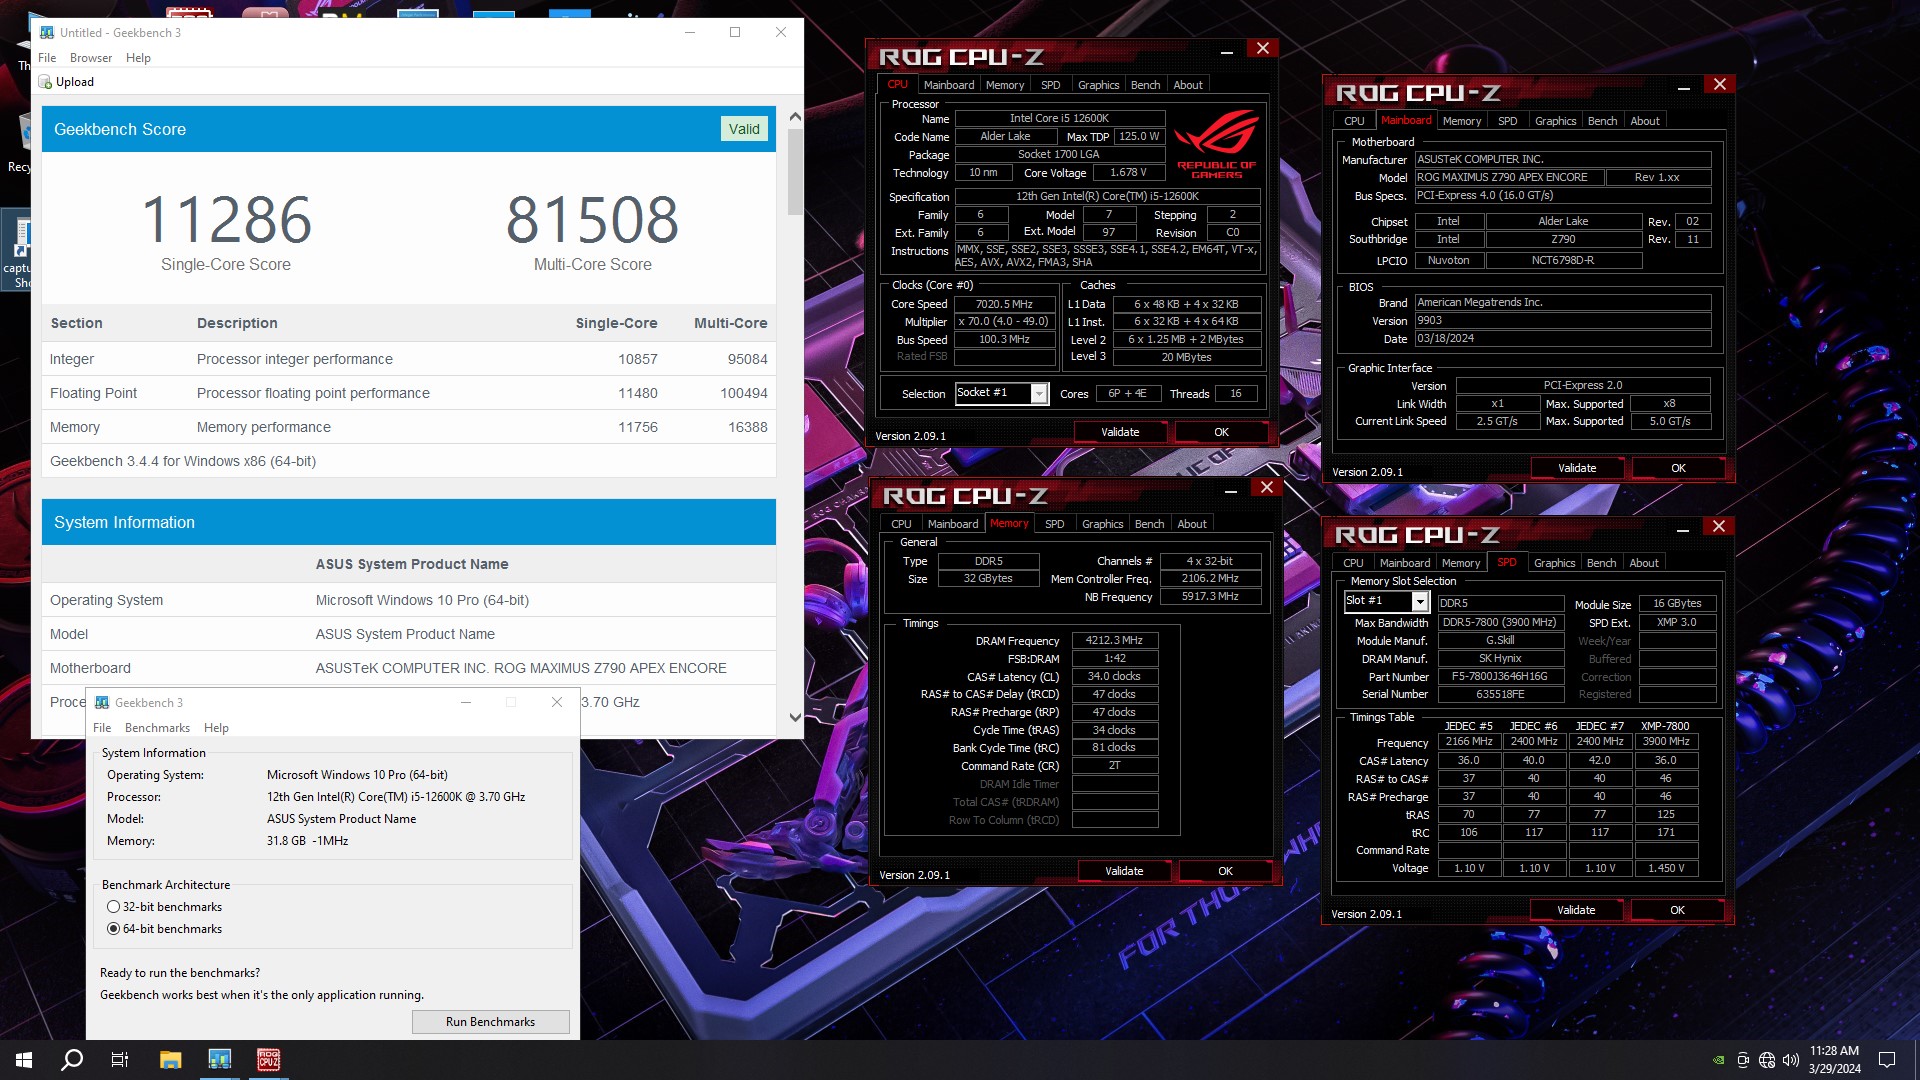1920x1080 pixels.
Task: Minimize the CPU-Z Mainboard tab window
Action: pos(1684,88)
